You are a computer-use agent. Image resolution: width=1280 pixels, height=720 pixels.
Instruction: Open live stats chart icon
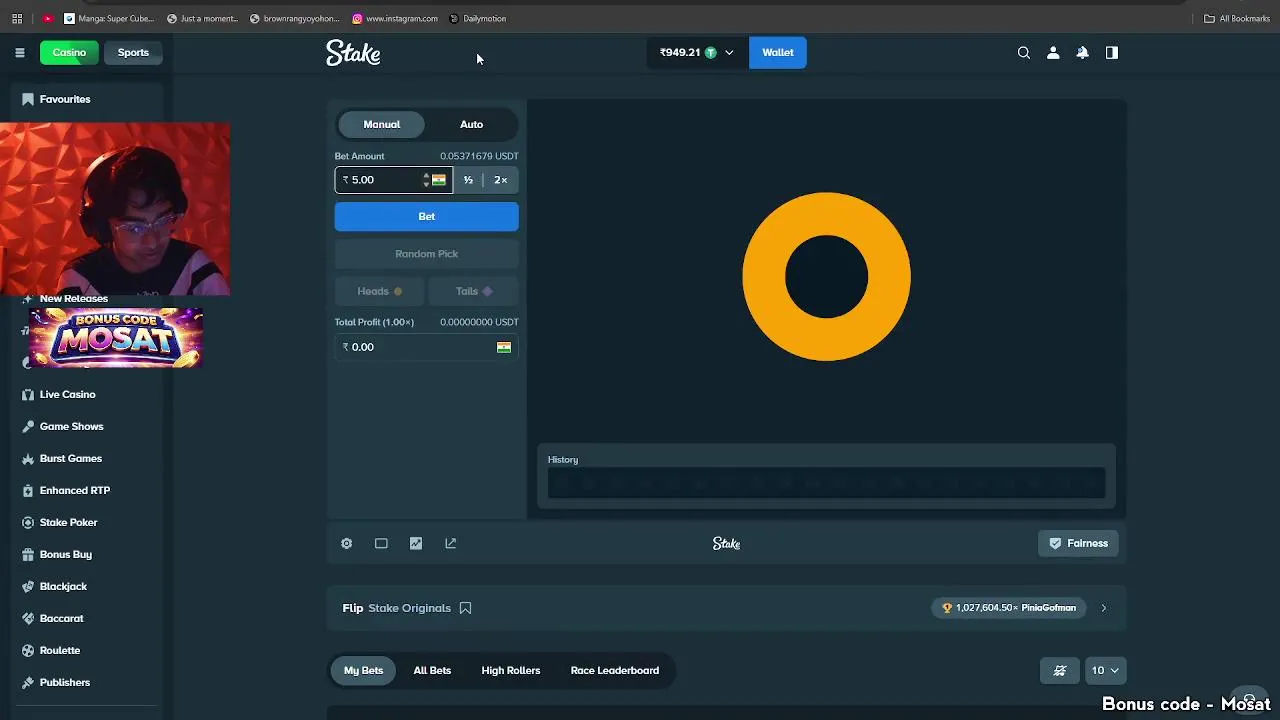(416, 543)
